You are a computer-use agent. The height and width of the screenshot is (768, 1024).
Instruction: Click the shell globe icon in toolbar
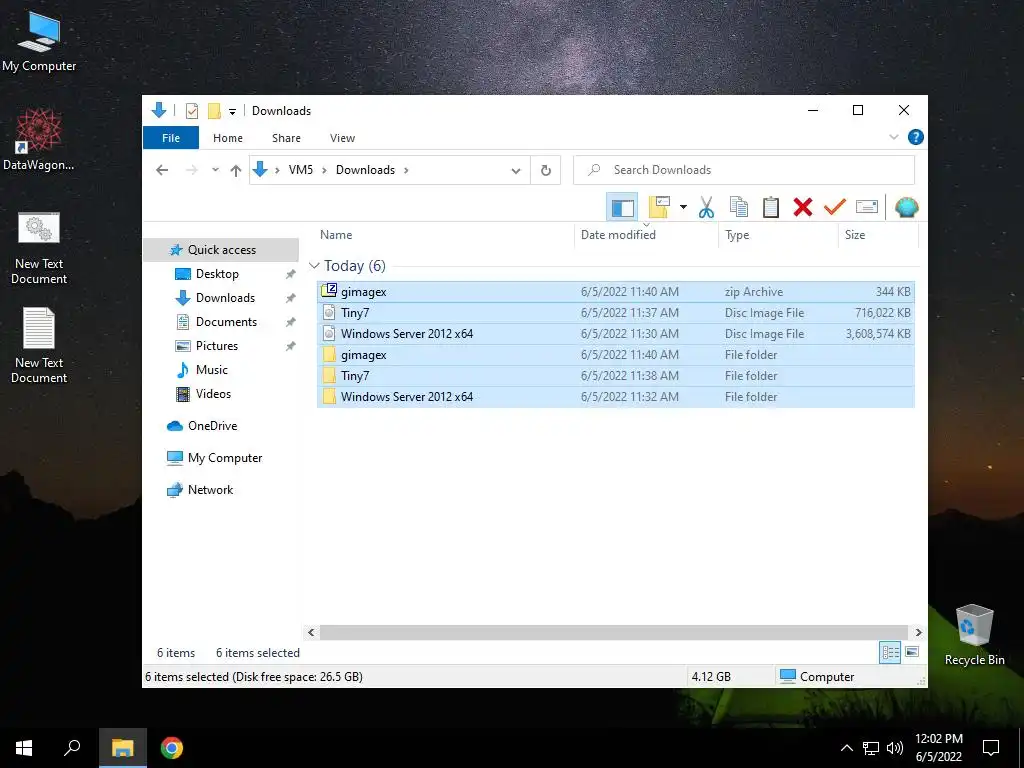(x=906, y=207)
